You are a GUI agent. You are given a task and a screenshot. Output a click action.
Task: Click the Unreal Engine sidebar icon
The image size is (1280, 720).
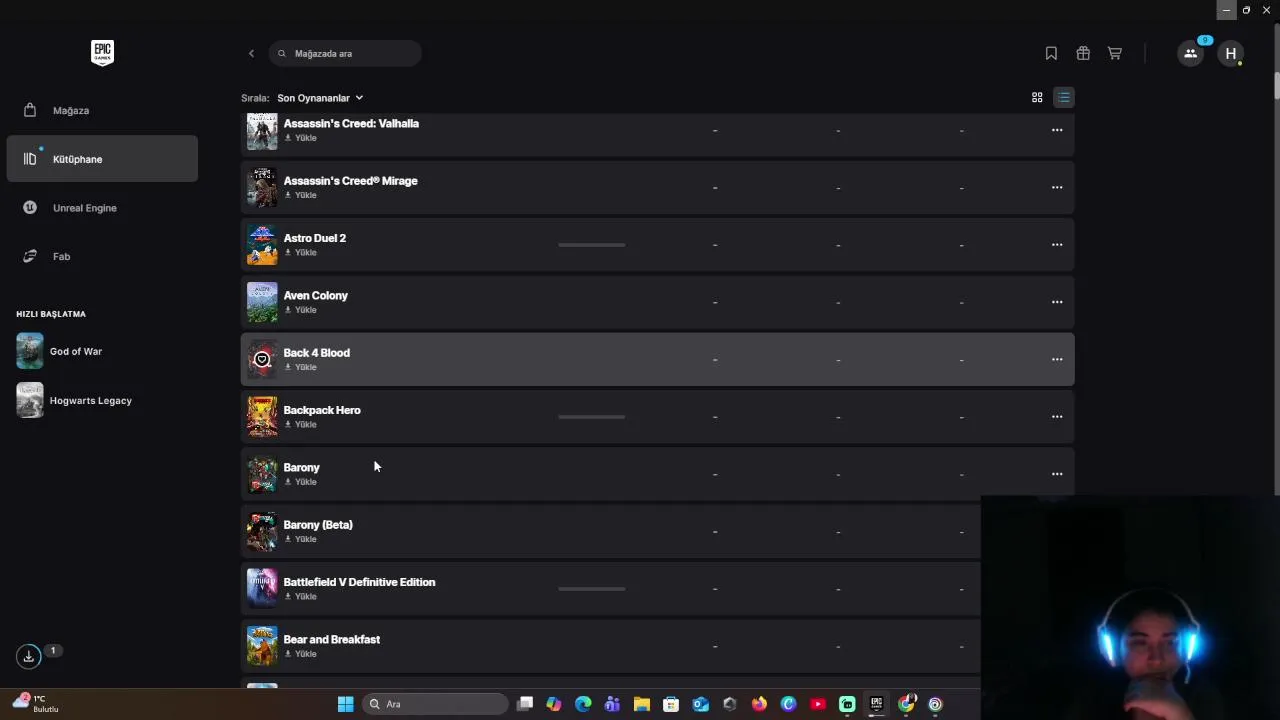30,208
